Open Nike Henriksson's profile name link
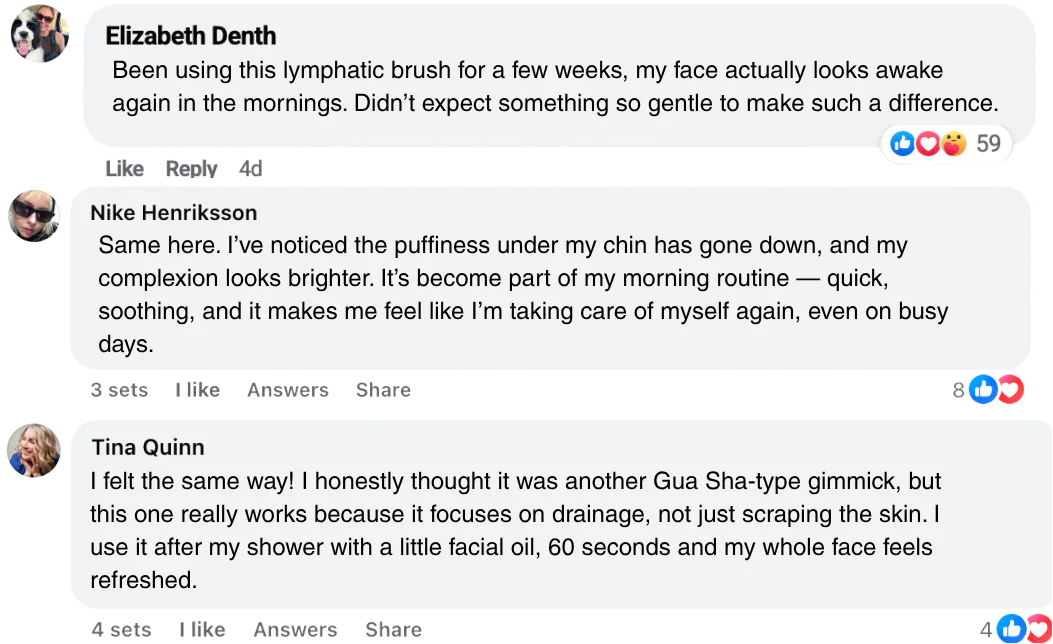This screenshot has height=644, width=1053. pyautogui.click(x=173, y=213)
